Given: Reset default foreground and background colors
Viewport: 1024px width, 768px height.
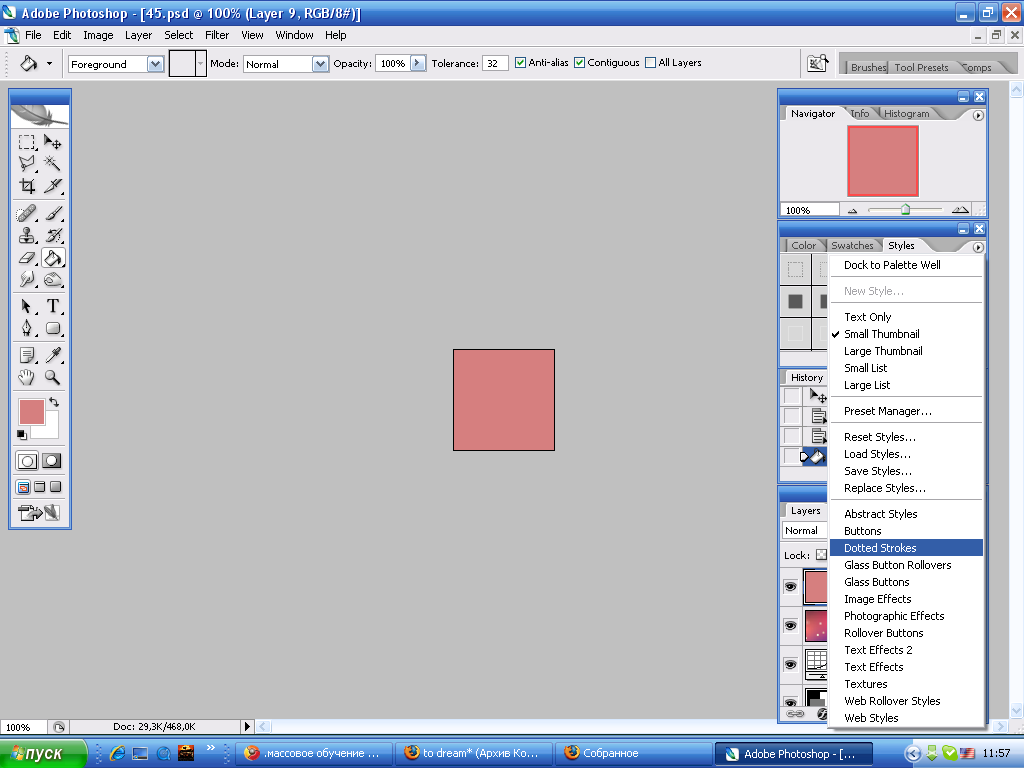Looking at the screenshot, I should (x=22, y=434).
